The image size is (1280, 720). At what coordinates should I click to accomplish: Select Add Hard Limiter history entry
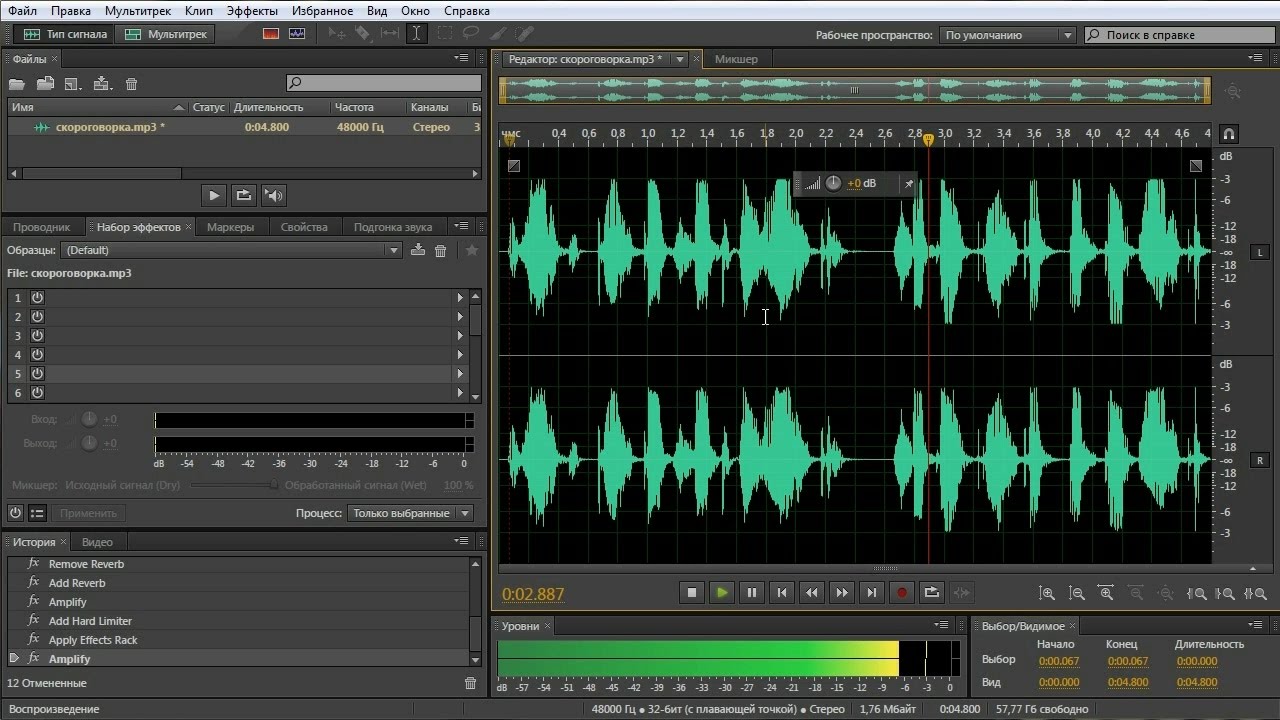coord(90,621)
